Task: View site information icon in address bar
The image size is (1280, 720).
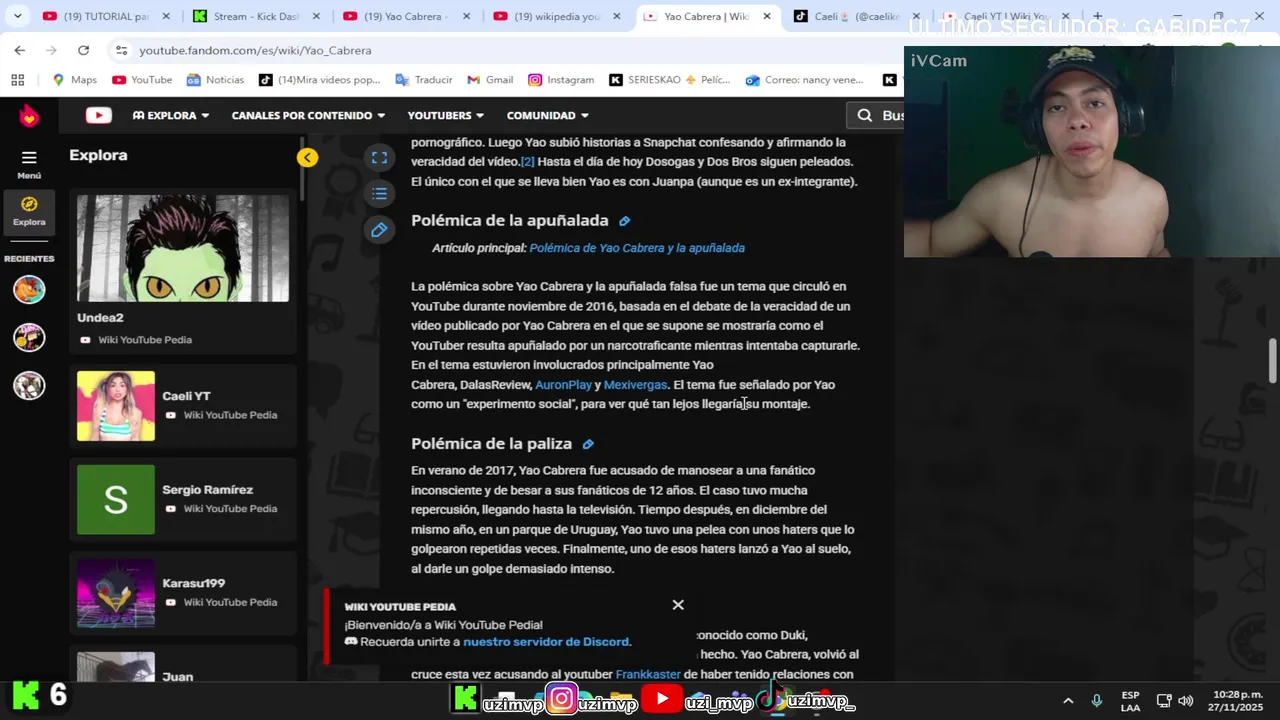Action: (121, 50)
